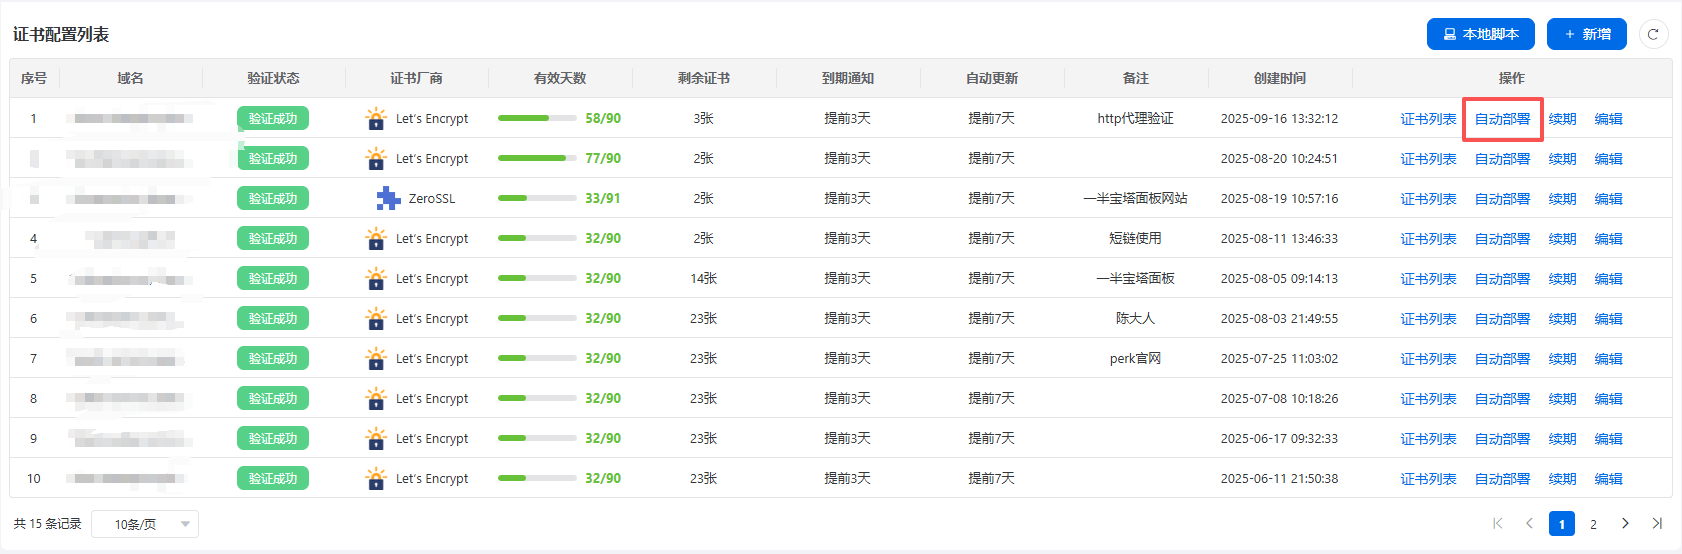Click the Let's Encrypt logo in row 10
The width and height of the screenshot is (1682, 554).
tap(376, 479)
